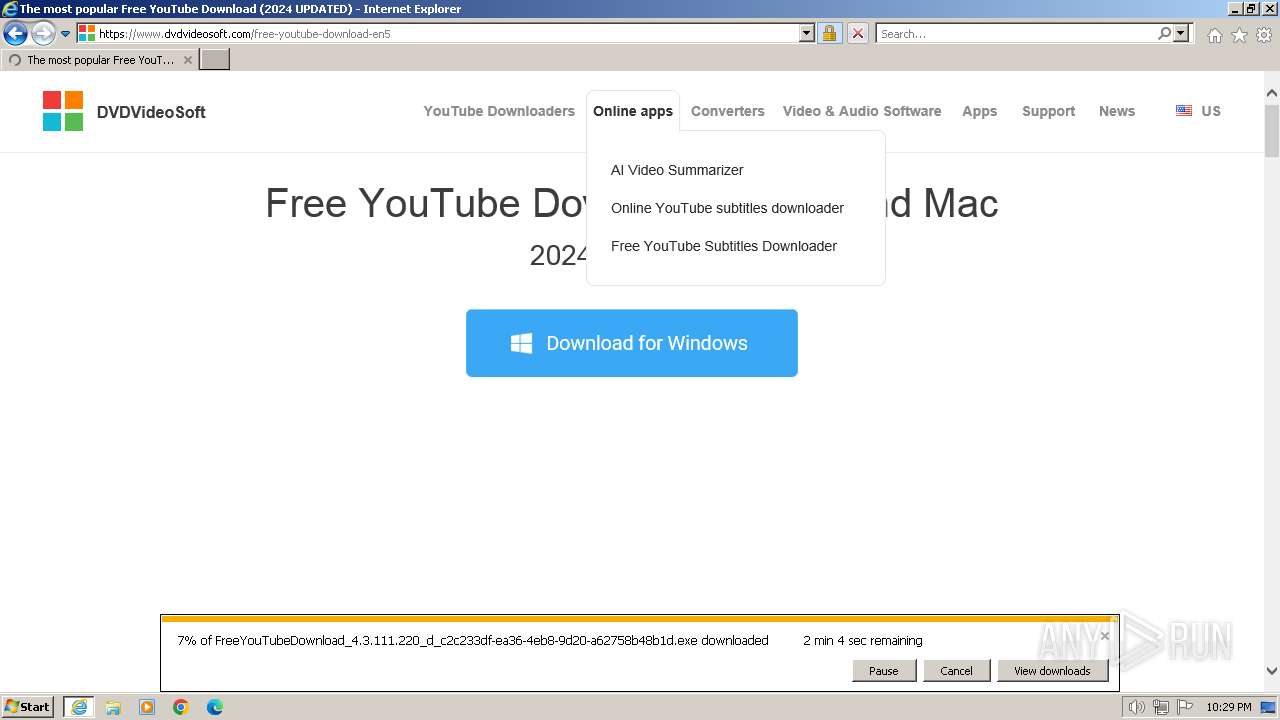Open File Explorer from taskbar
The image size is (1280, 720).
[113, 707]
